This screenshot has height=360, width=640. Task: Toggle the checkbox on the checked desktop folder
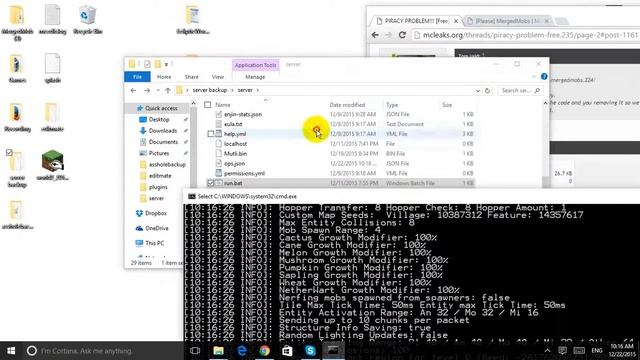9,153
